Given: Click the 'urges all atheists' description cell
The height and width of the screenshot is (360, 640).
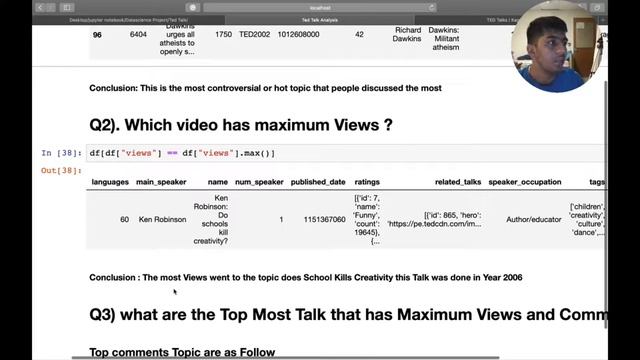Looking at the screenshot, I should point(177,40).
